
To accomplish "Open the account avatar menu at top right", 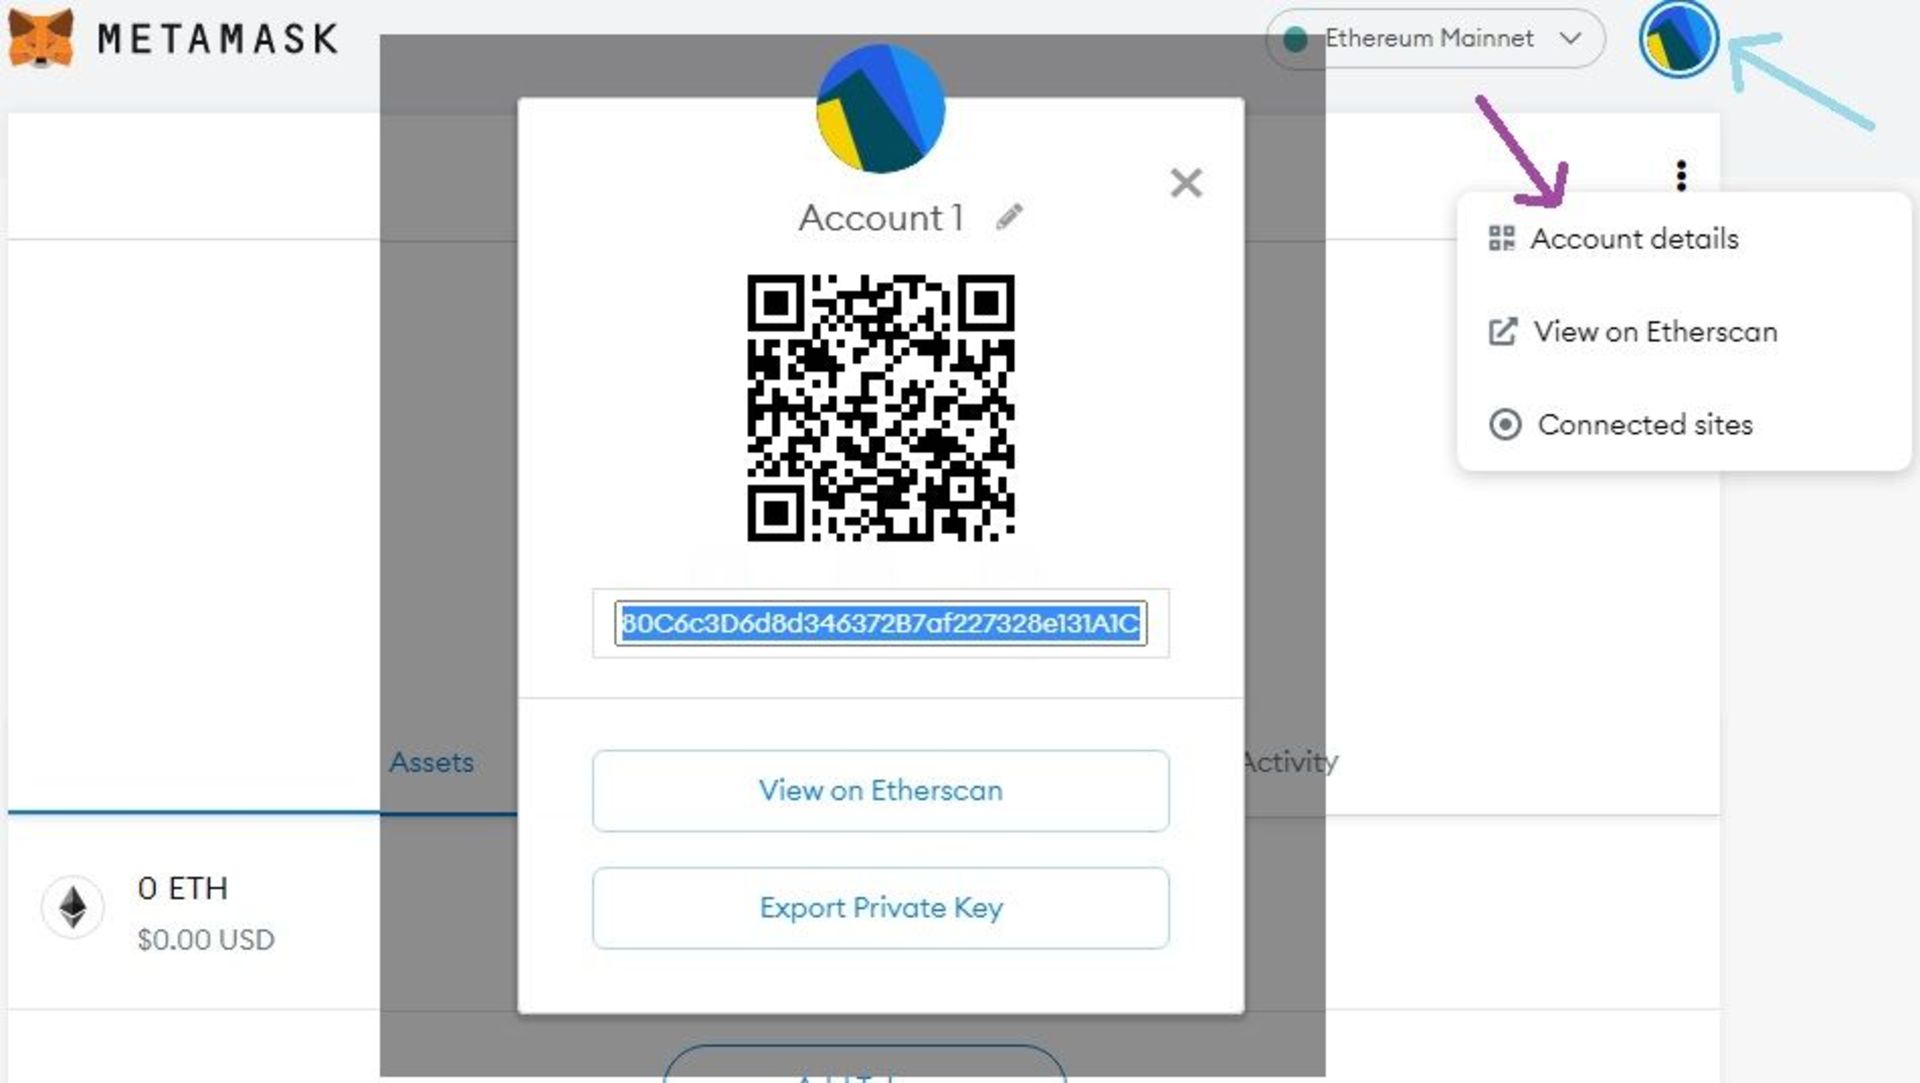I will (1679, 39).
